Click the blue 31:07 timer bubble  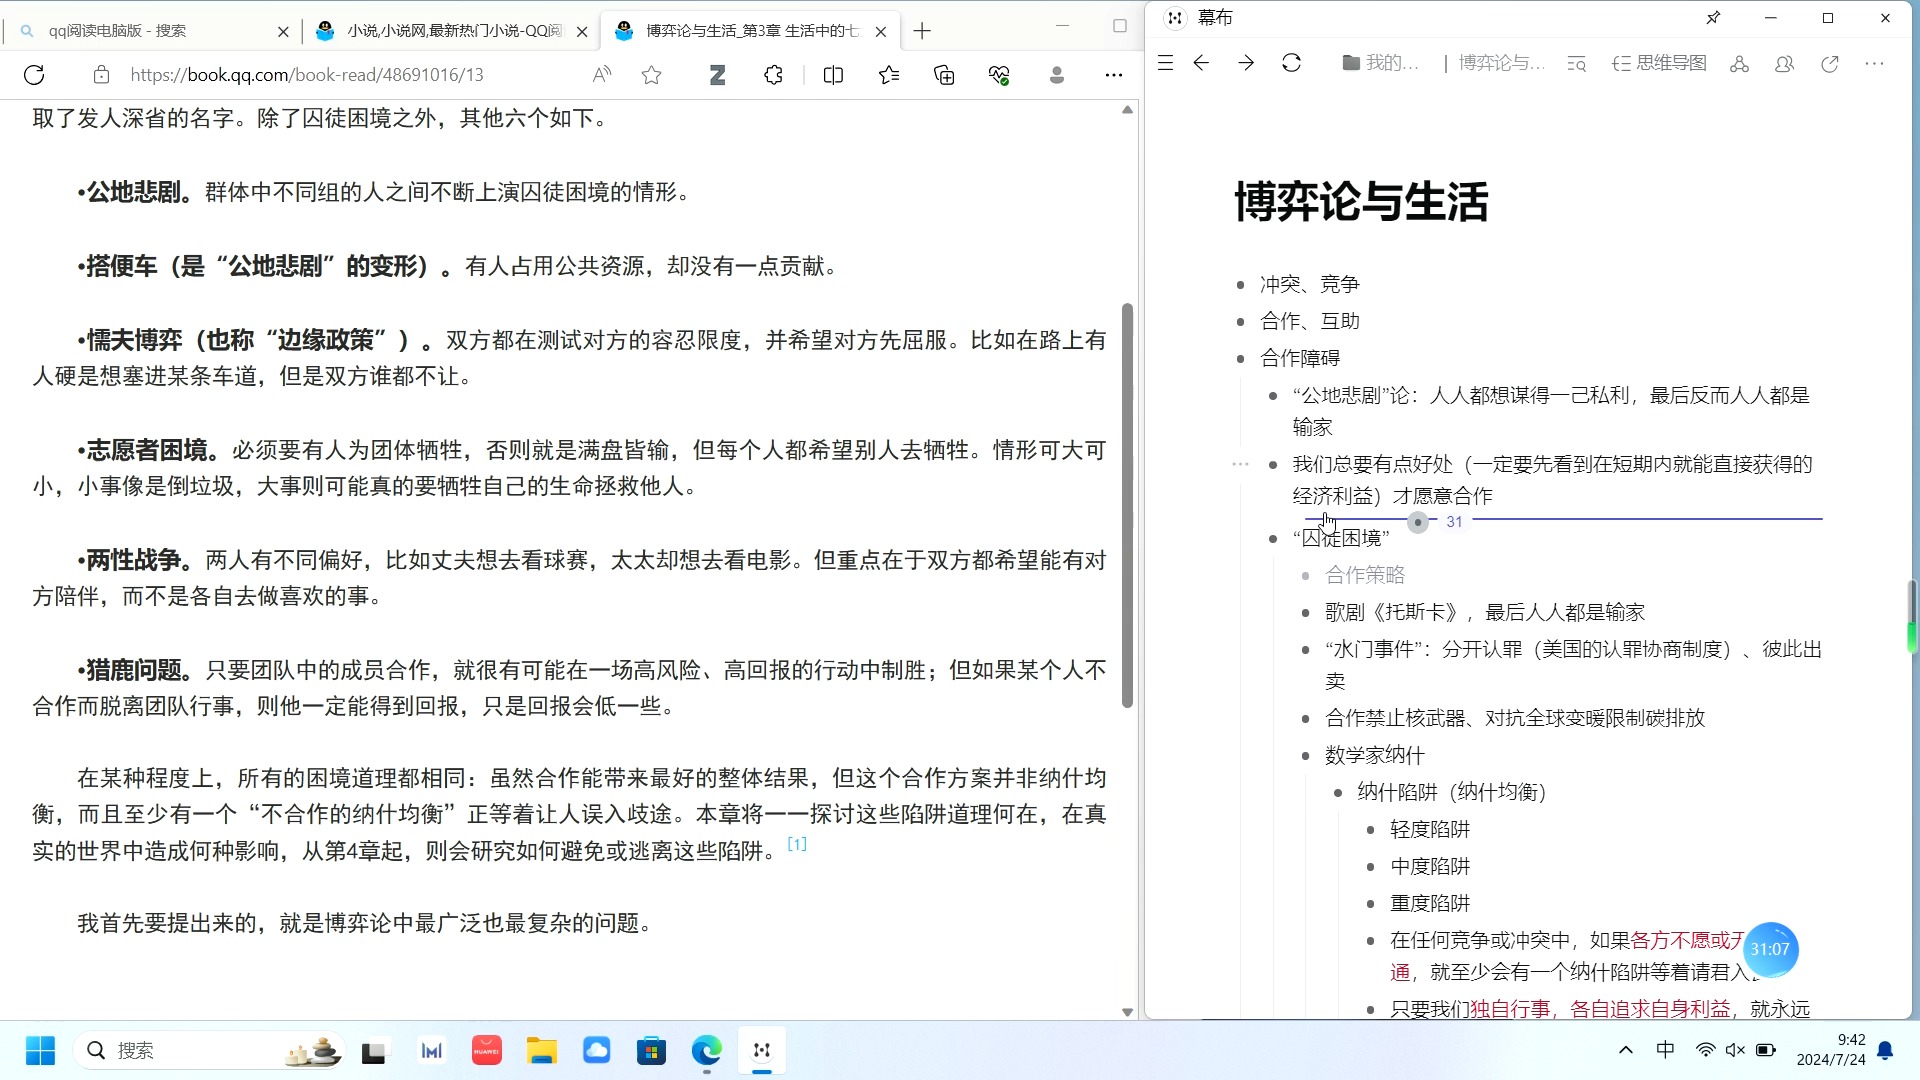[x=1770, y=949]
